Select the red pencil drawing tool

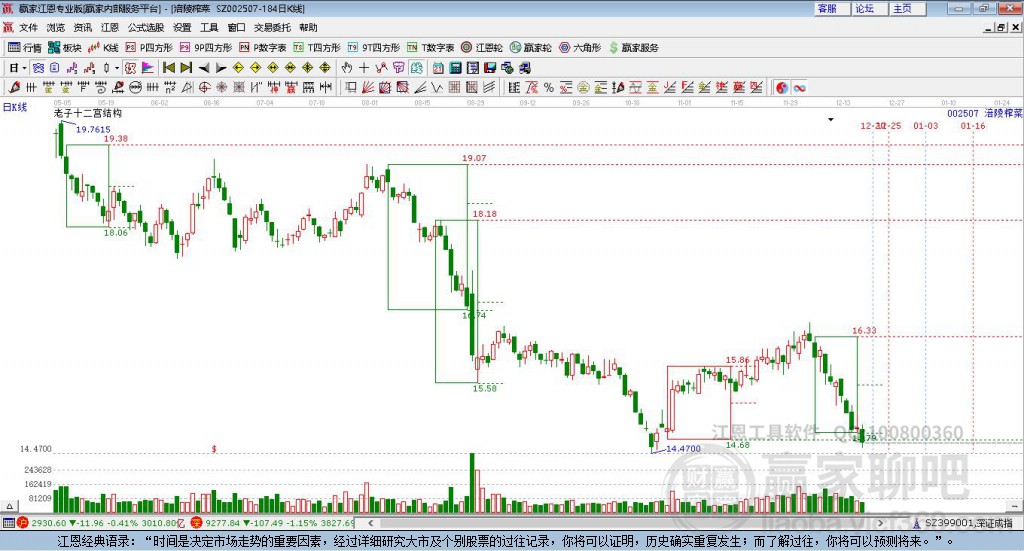point(15,87)
